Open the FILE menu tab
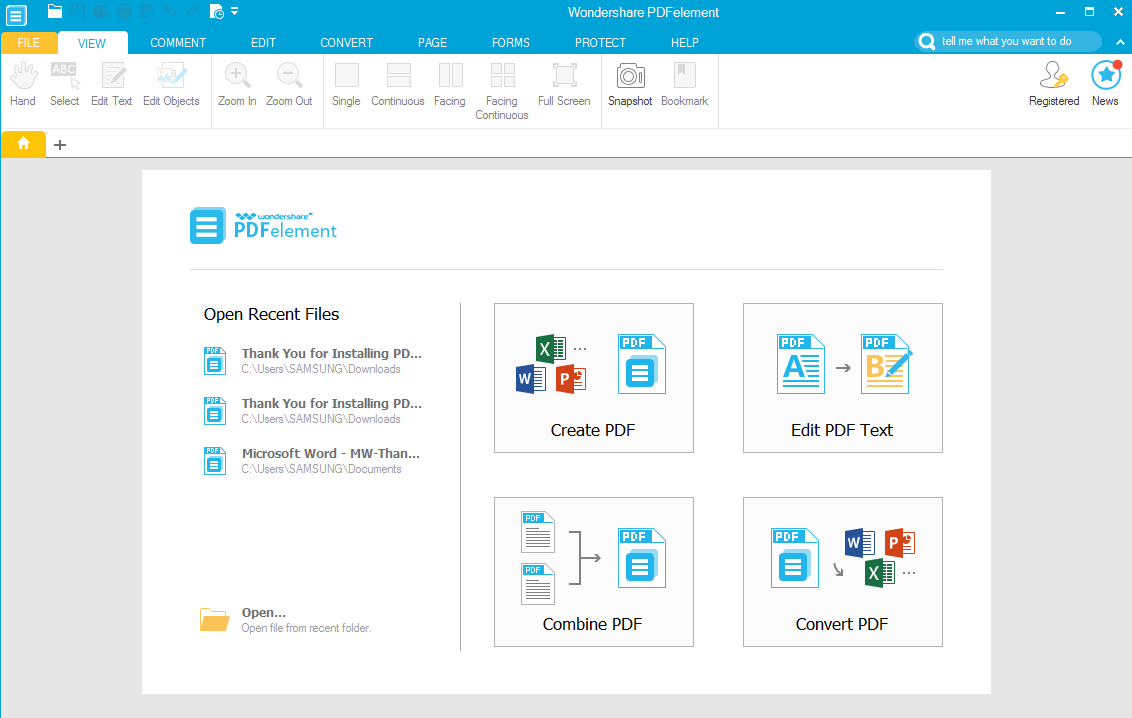 [29, 43]
